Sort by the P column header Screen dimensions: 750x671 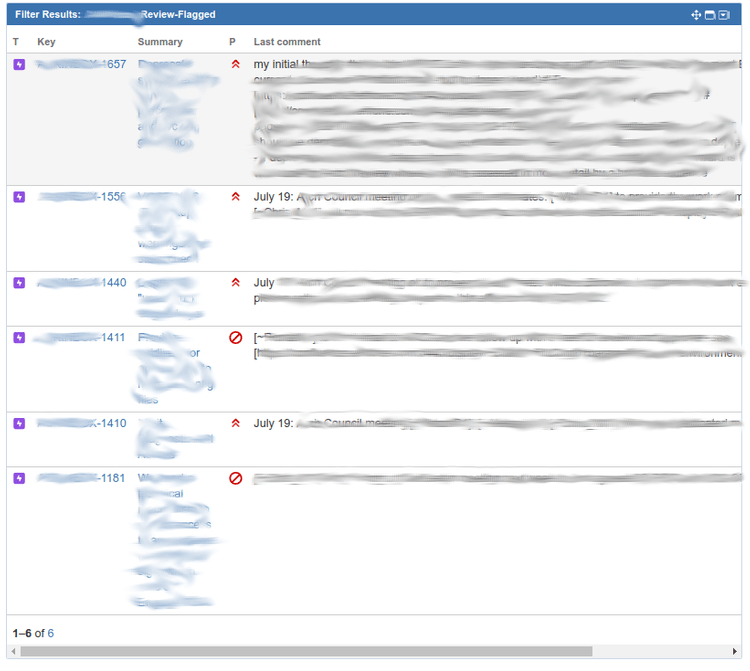(x=232, y=42)
